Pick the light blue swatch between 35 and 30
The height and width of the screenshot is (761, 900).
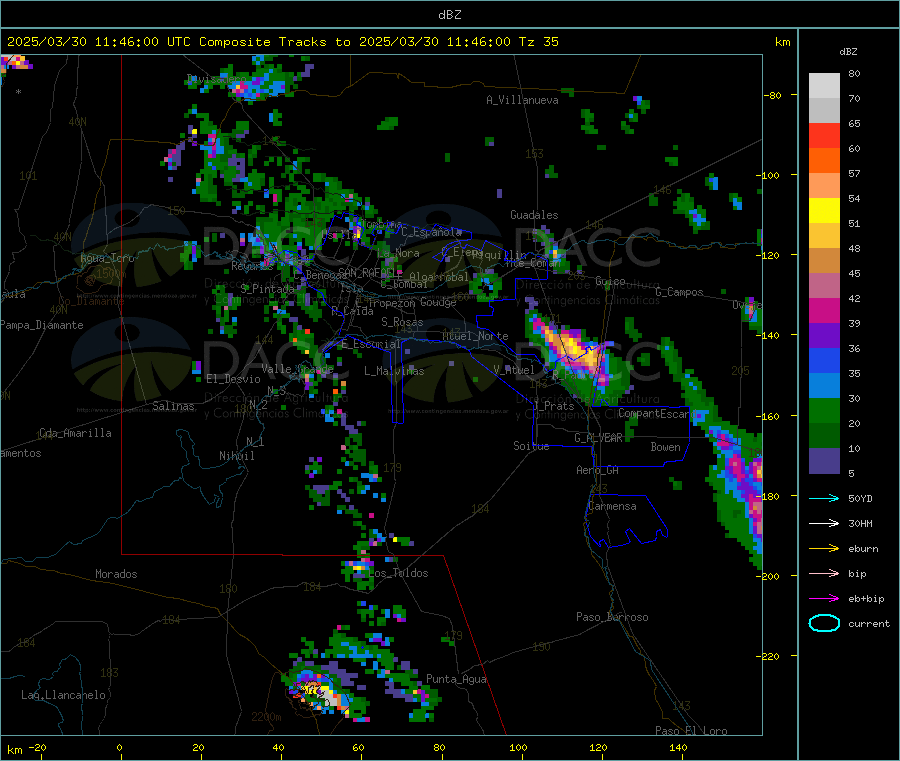coord(824,386)
